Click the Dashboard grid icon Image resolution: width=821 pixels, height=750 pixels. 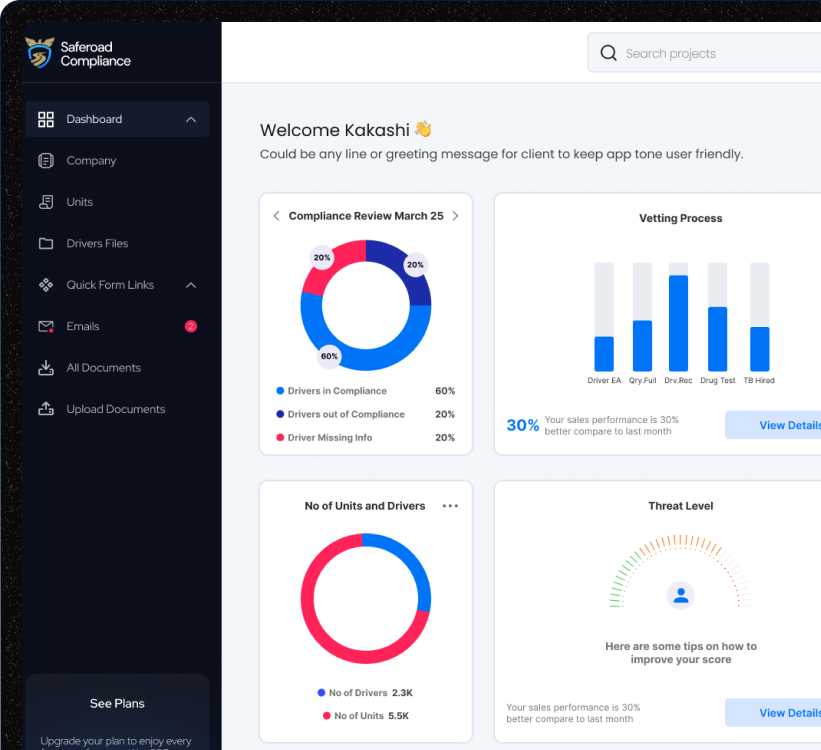46,120
